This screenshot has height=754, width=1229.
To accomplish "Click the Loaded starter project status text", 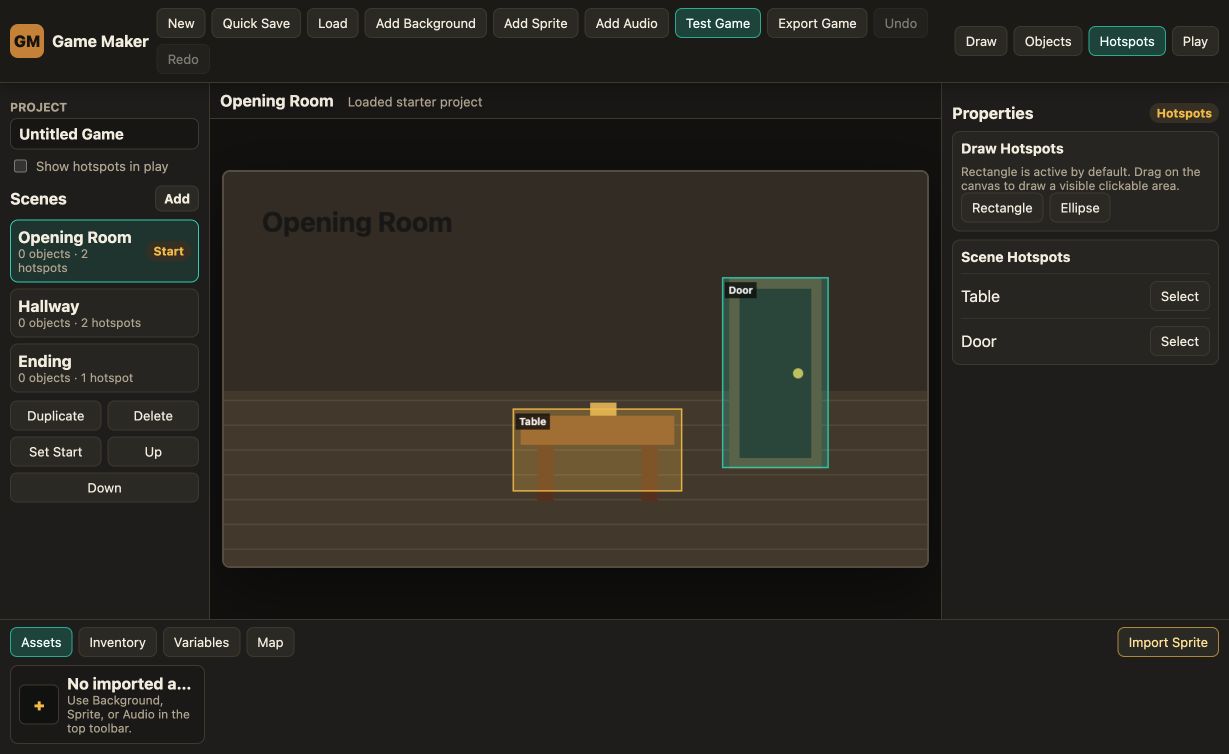I will point(415,102).
